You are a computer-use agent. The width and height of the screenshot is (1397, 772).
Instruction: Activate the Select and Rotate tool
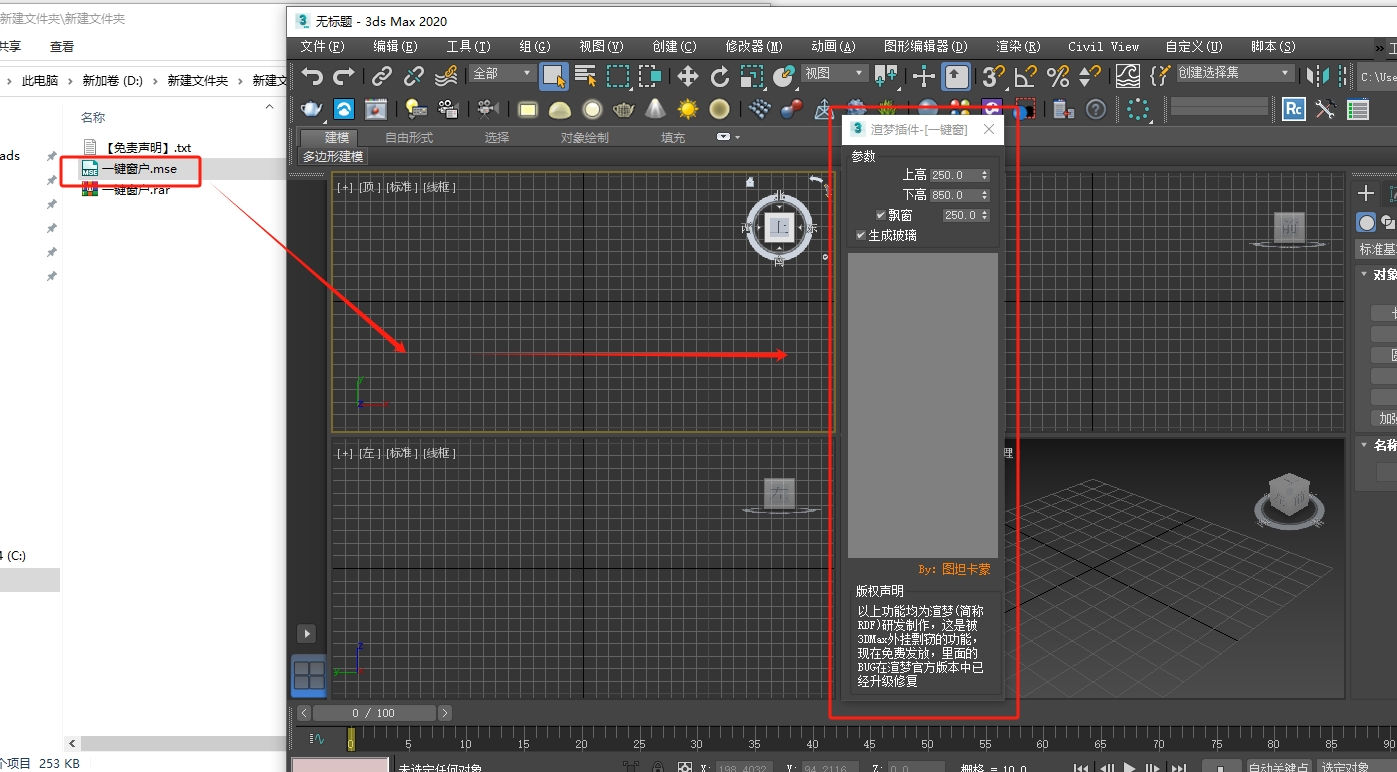tap(720, 76)
